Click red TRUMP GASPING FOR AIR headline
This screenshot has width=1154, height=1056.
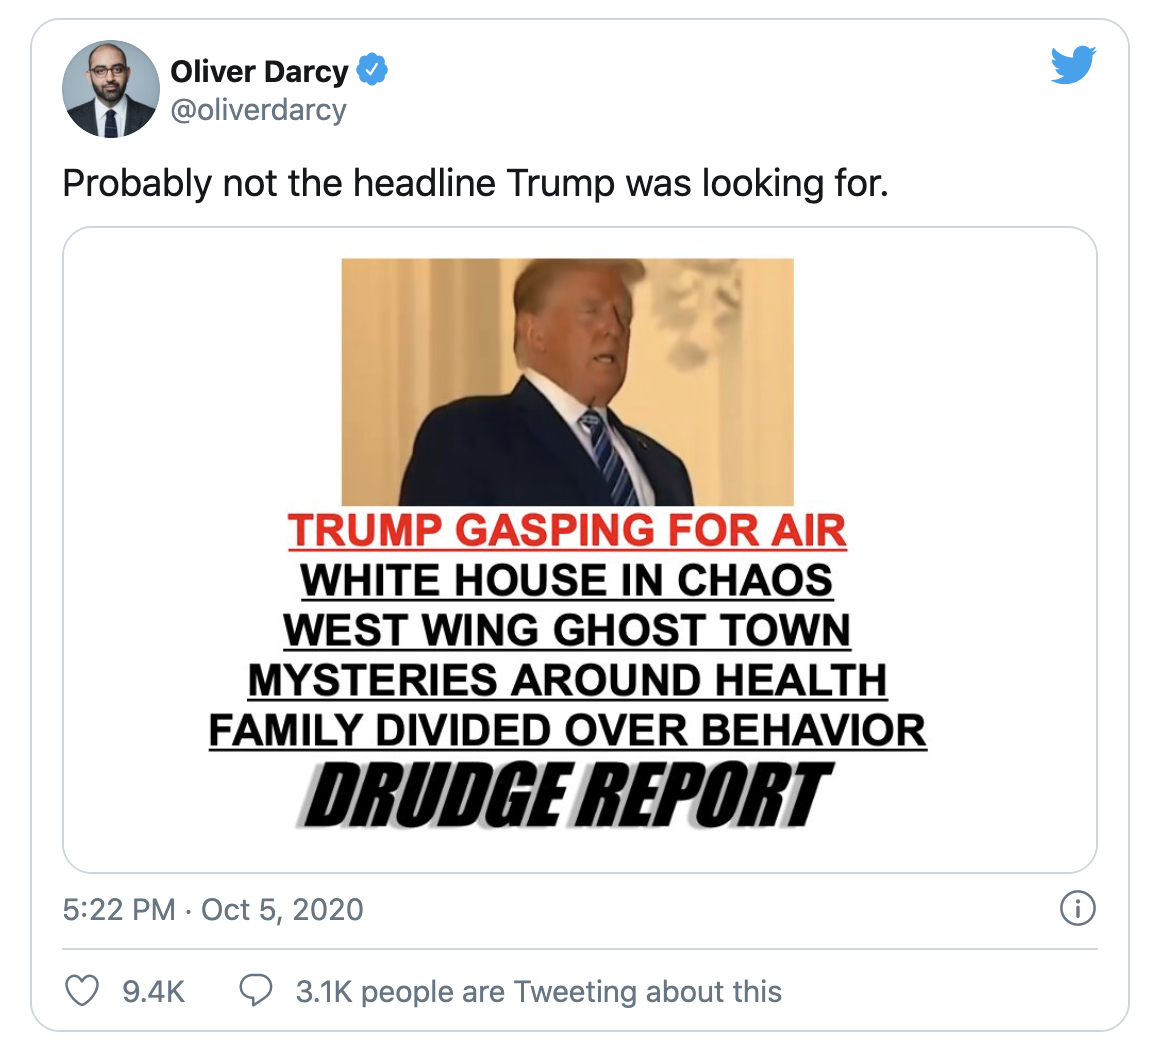(x=567, y=531)
